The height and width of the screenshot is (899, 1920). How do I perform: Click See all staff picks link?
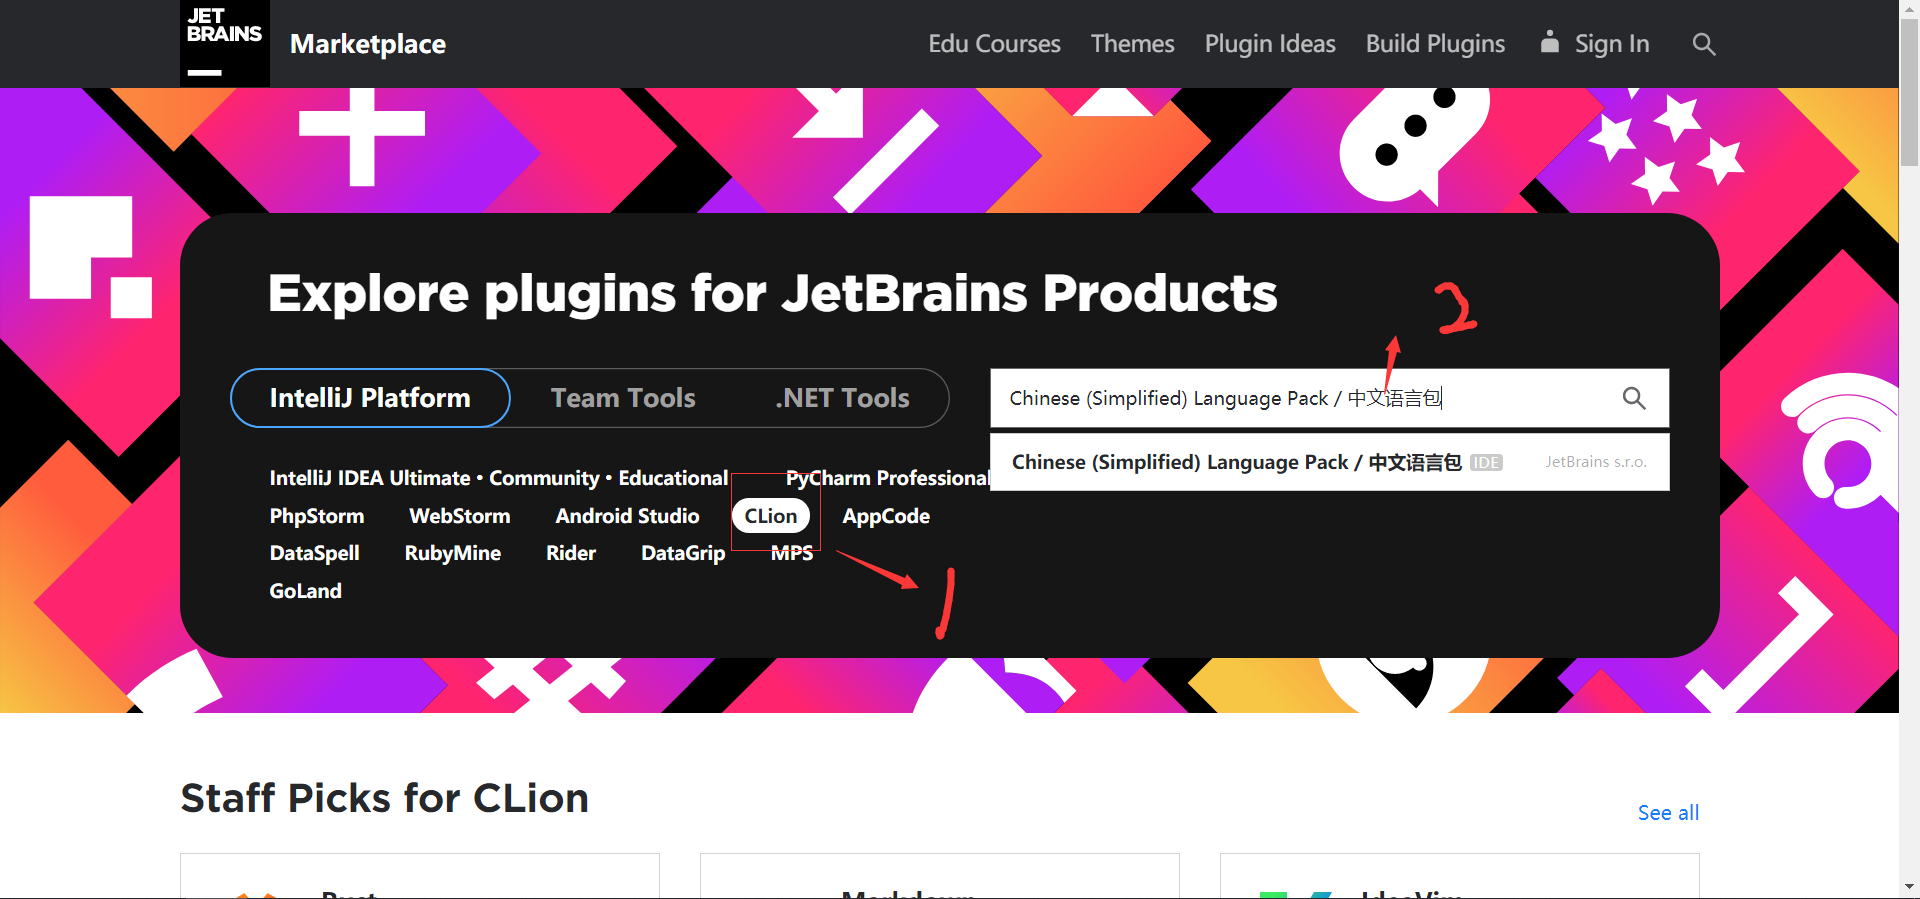1667,813
